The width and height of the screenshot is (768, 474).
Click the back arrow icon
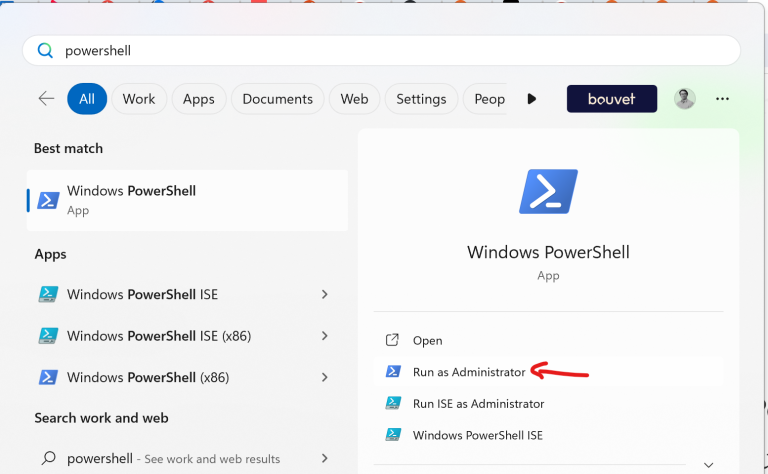tap(46, 98)
